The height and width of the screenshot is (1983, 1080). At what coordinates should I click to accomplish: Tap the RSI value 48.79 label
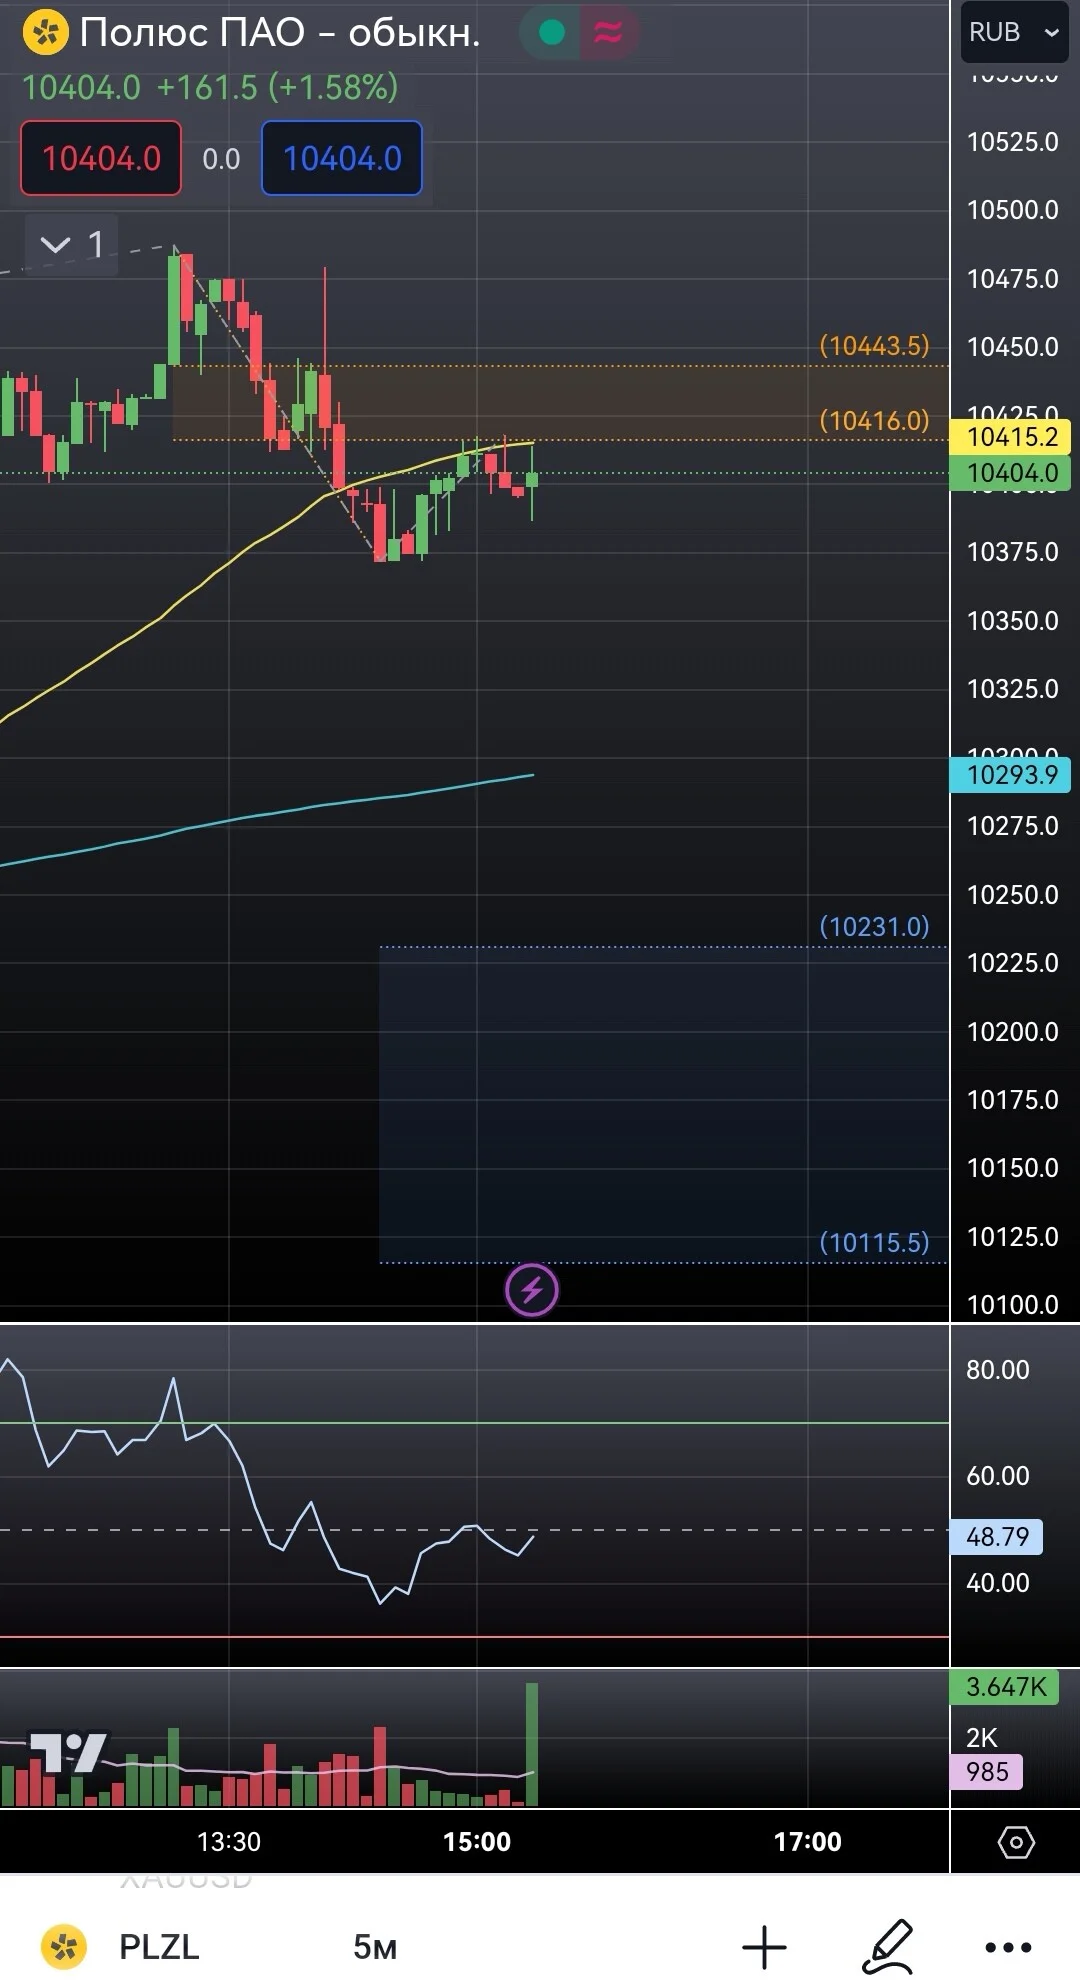coord(997,1536)
